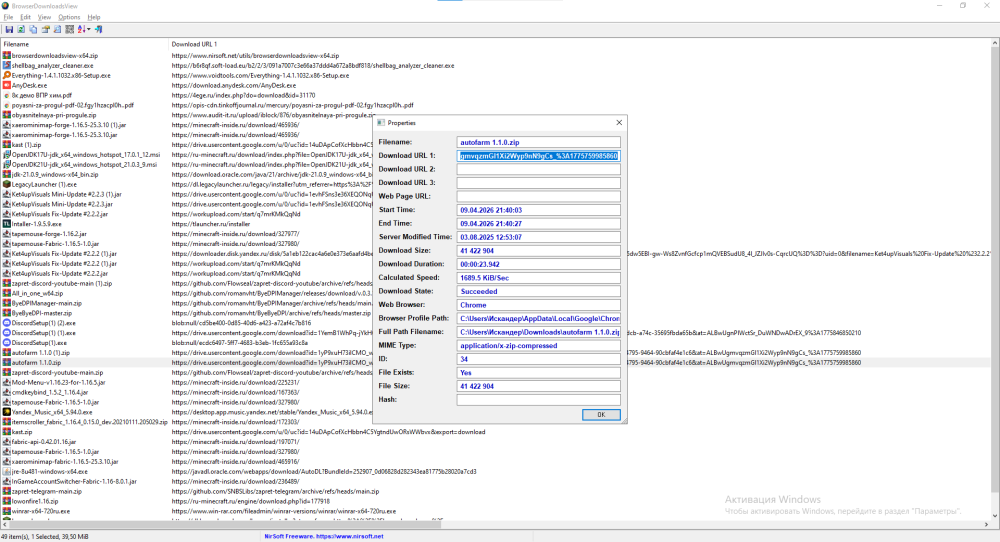Click OK in the Properties dialog
This screenshot has width=1000, height=542.
pos(601,414)
